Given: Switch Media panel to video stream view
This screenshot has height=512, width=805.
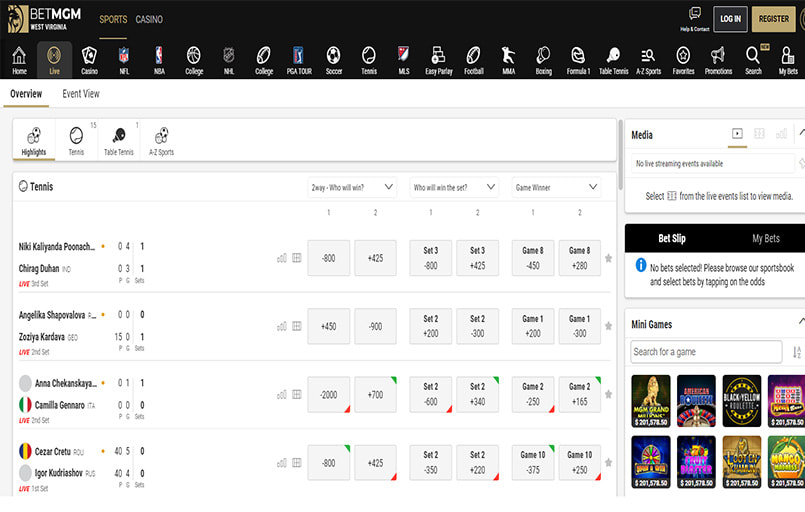Looking at the screenshot, I should 737,134.
